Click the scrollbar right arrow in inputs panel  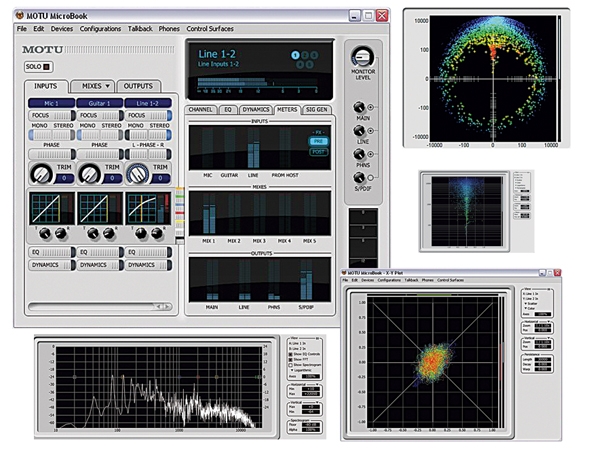167,307
